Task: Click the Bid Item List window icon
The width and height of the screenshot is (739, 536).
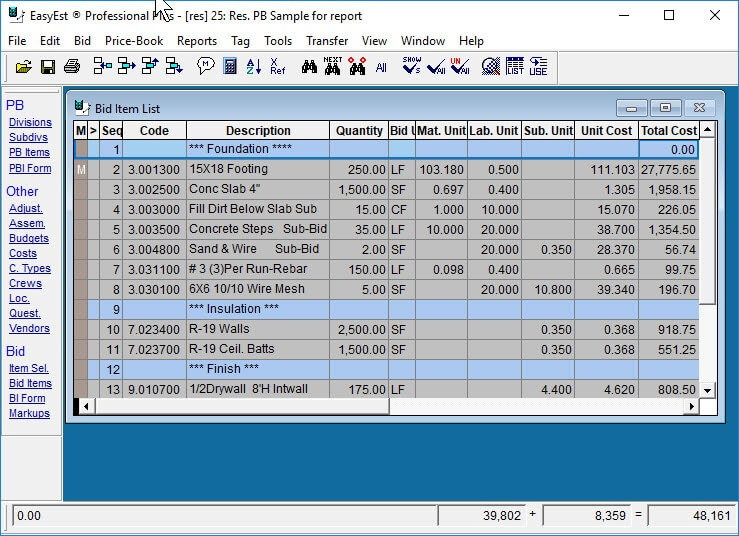Action: [x=82, y=108]
